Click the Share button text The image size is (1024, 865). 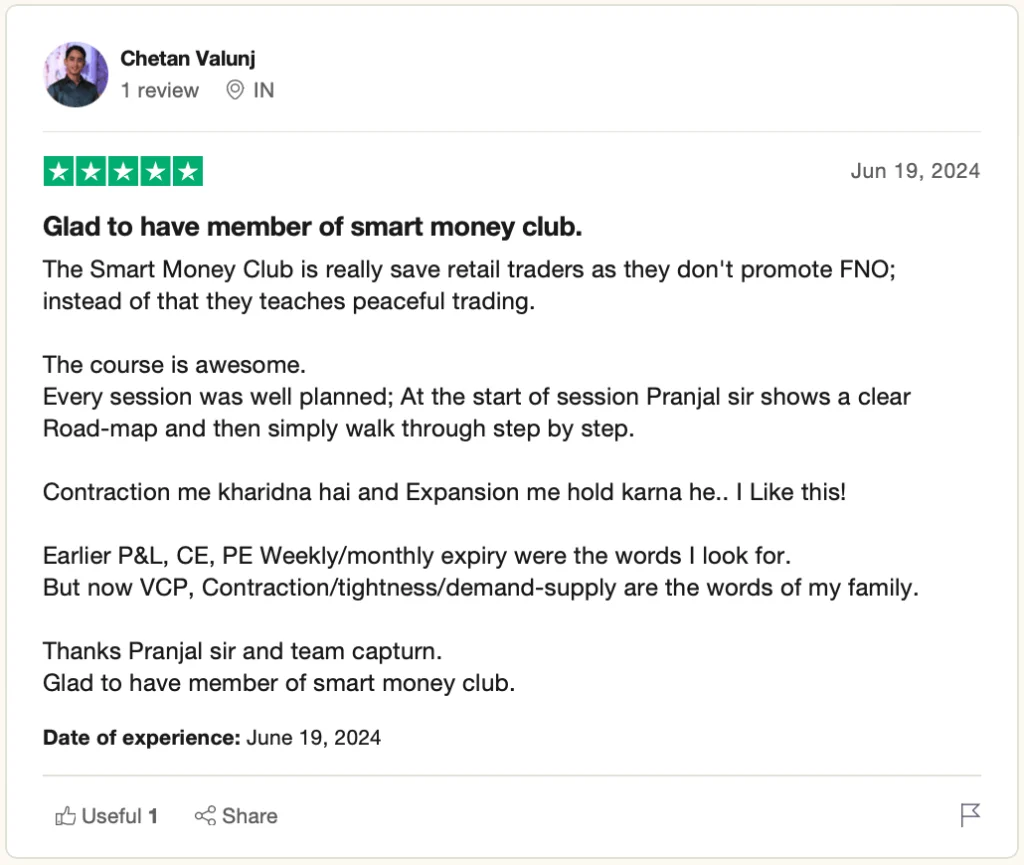(249, 816)
